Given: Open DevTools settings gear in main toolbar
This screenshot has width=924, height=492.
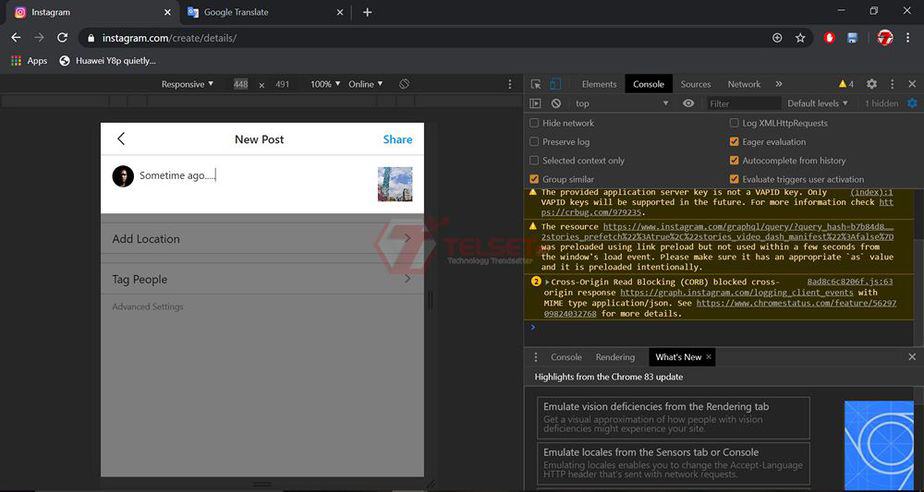Looking at the screenshot, I should click(x=872, y=85).
